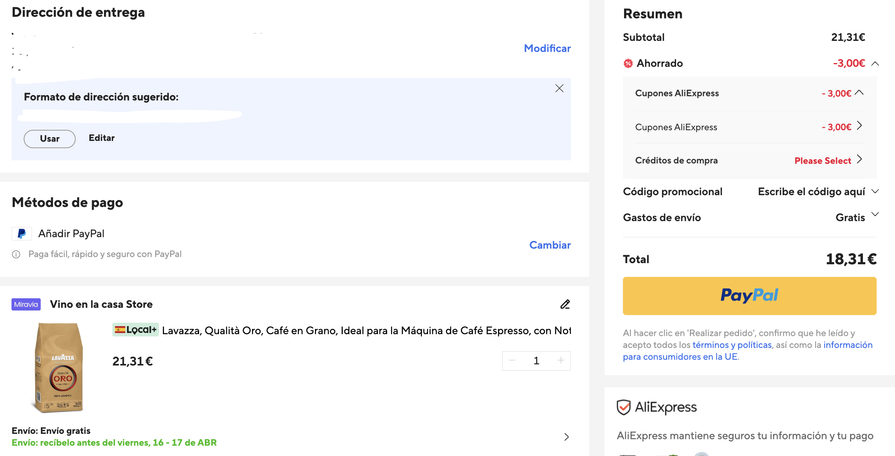
Task: Open the second Cupones AliExpress row arrow
Action: pos(859,126)
